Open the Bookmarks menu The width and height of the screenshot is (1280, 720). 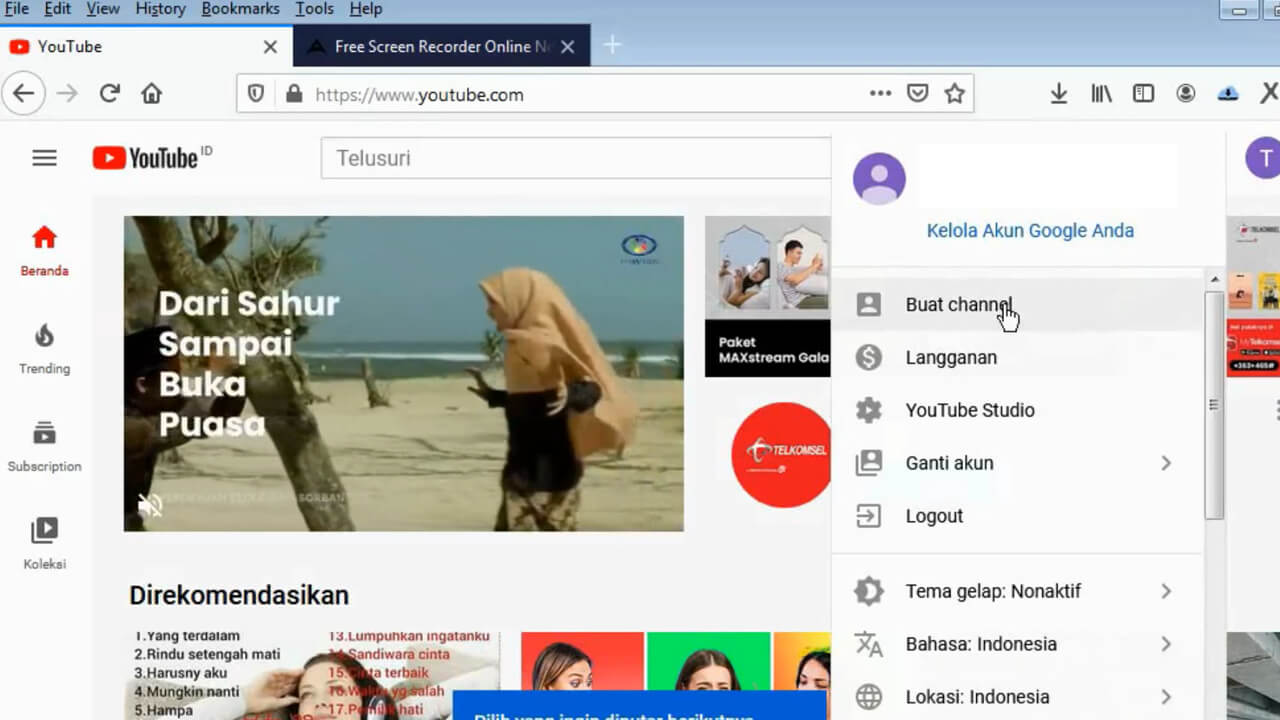pos(241,9)
